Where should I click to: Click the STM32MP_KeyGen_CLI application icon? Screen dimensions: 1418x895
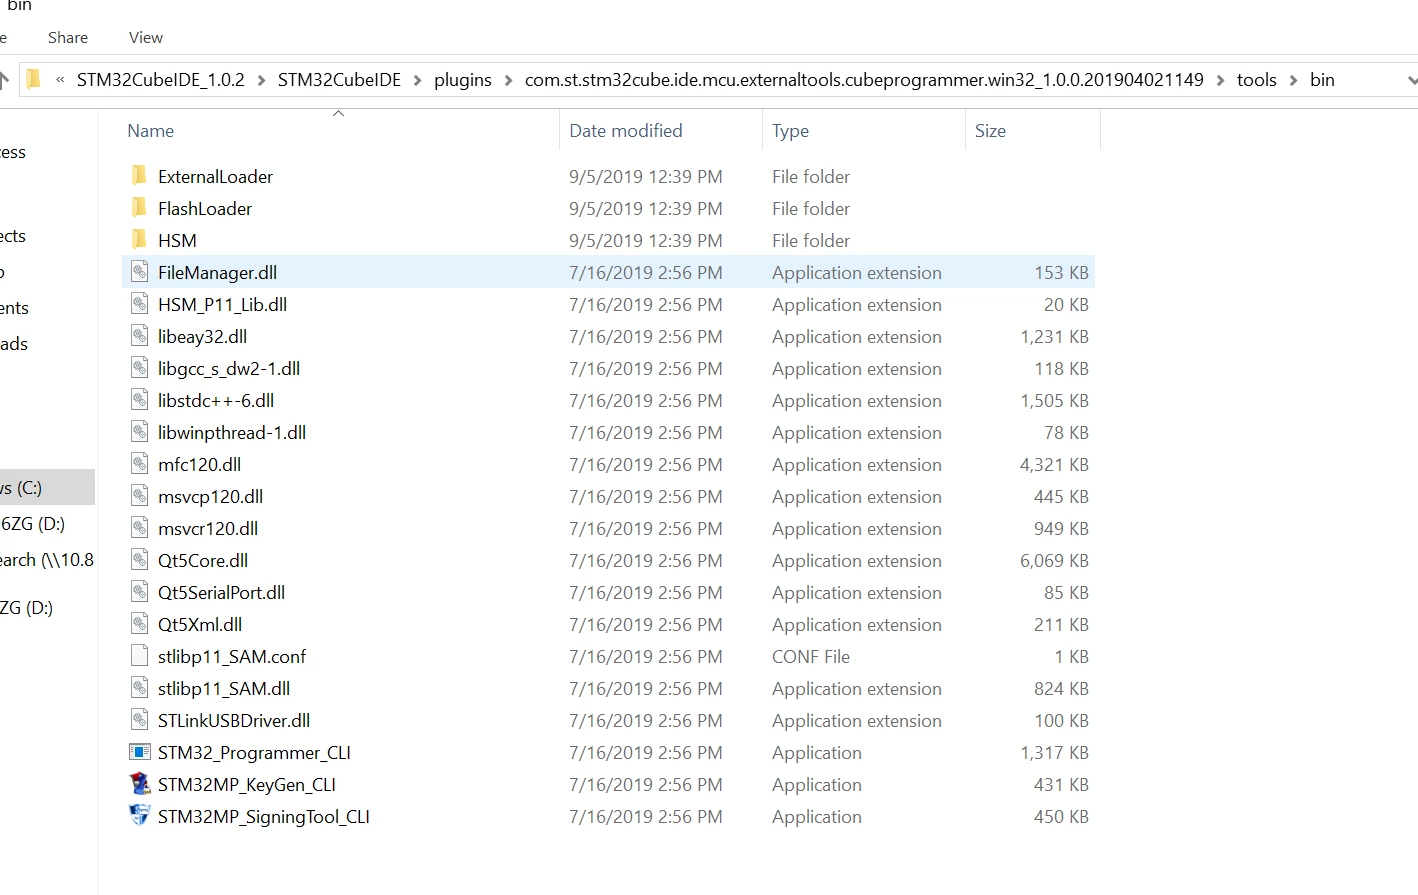[x=140, y=784]
